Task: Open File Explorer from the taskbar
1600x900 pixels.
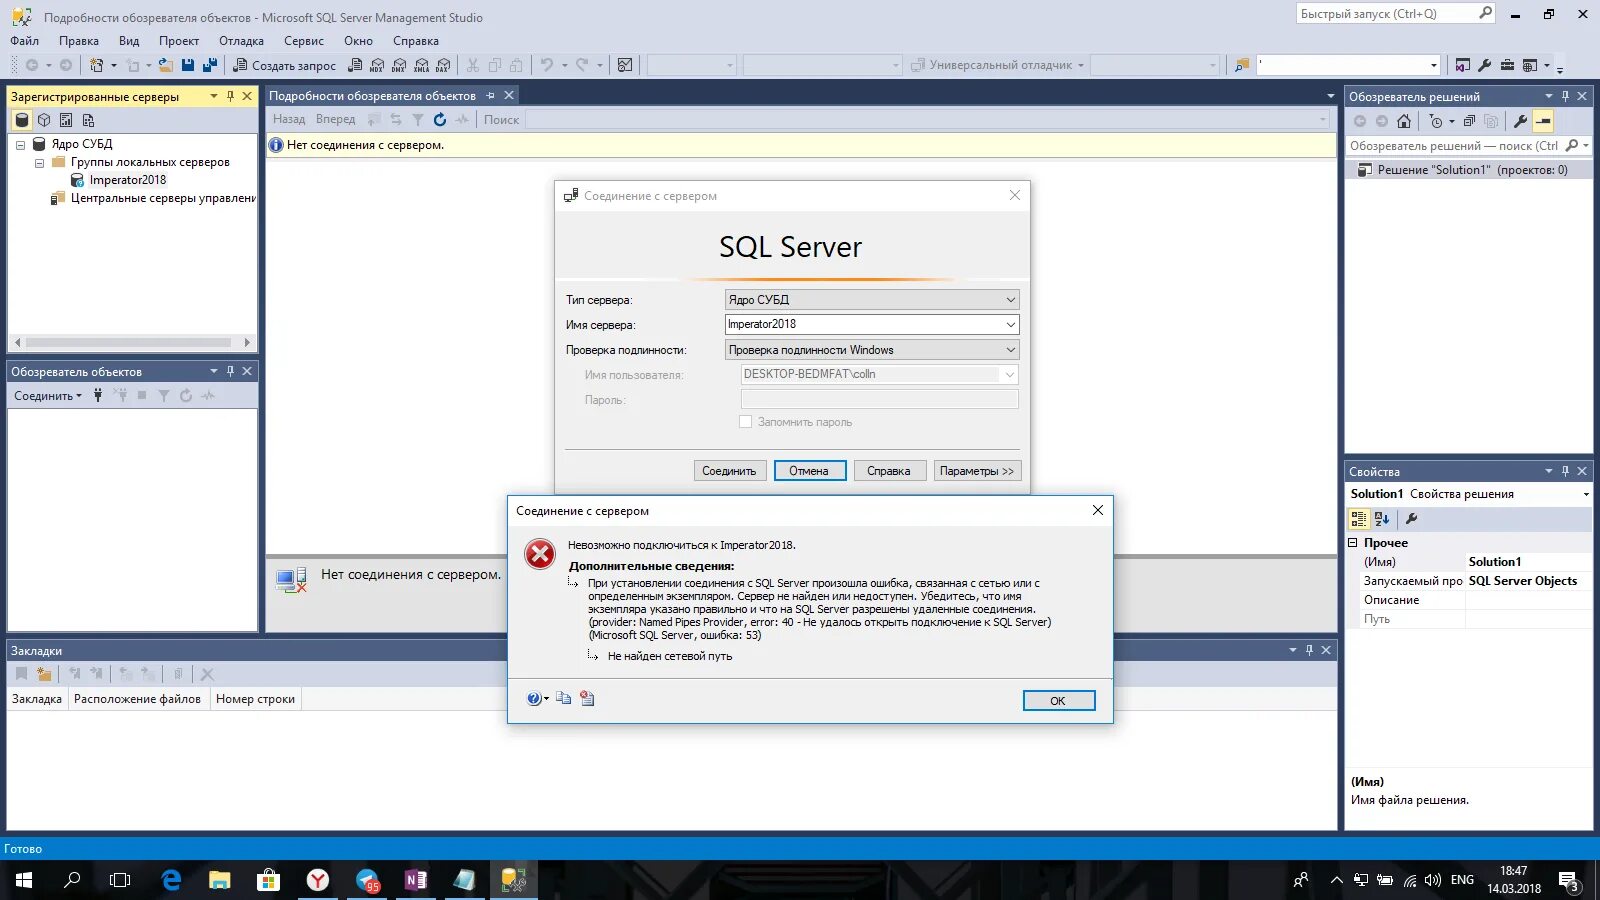Action: 220,880
